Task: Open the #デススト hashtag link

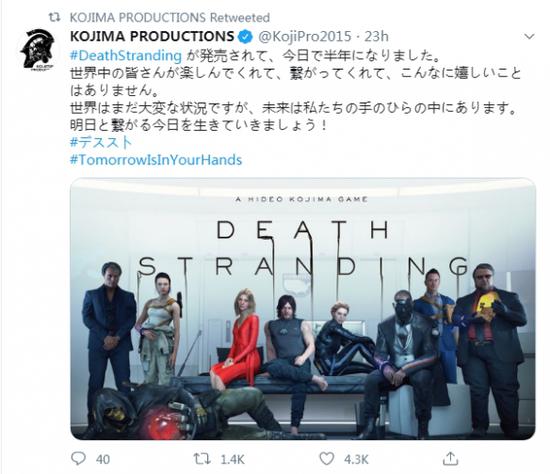Action: [x=101, y=142]
